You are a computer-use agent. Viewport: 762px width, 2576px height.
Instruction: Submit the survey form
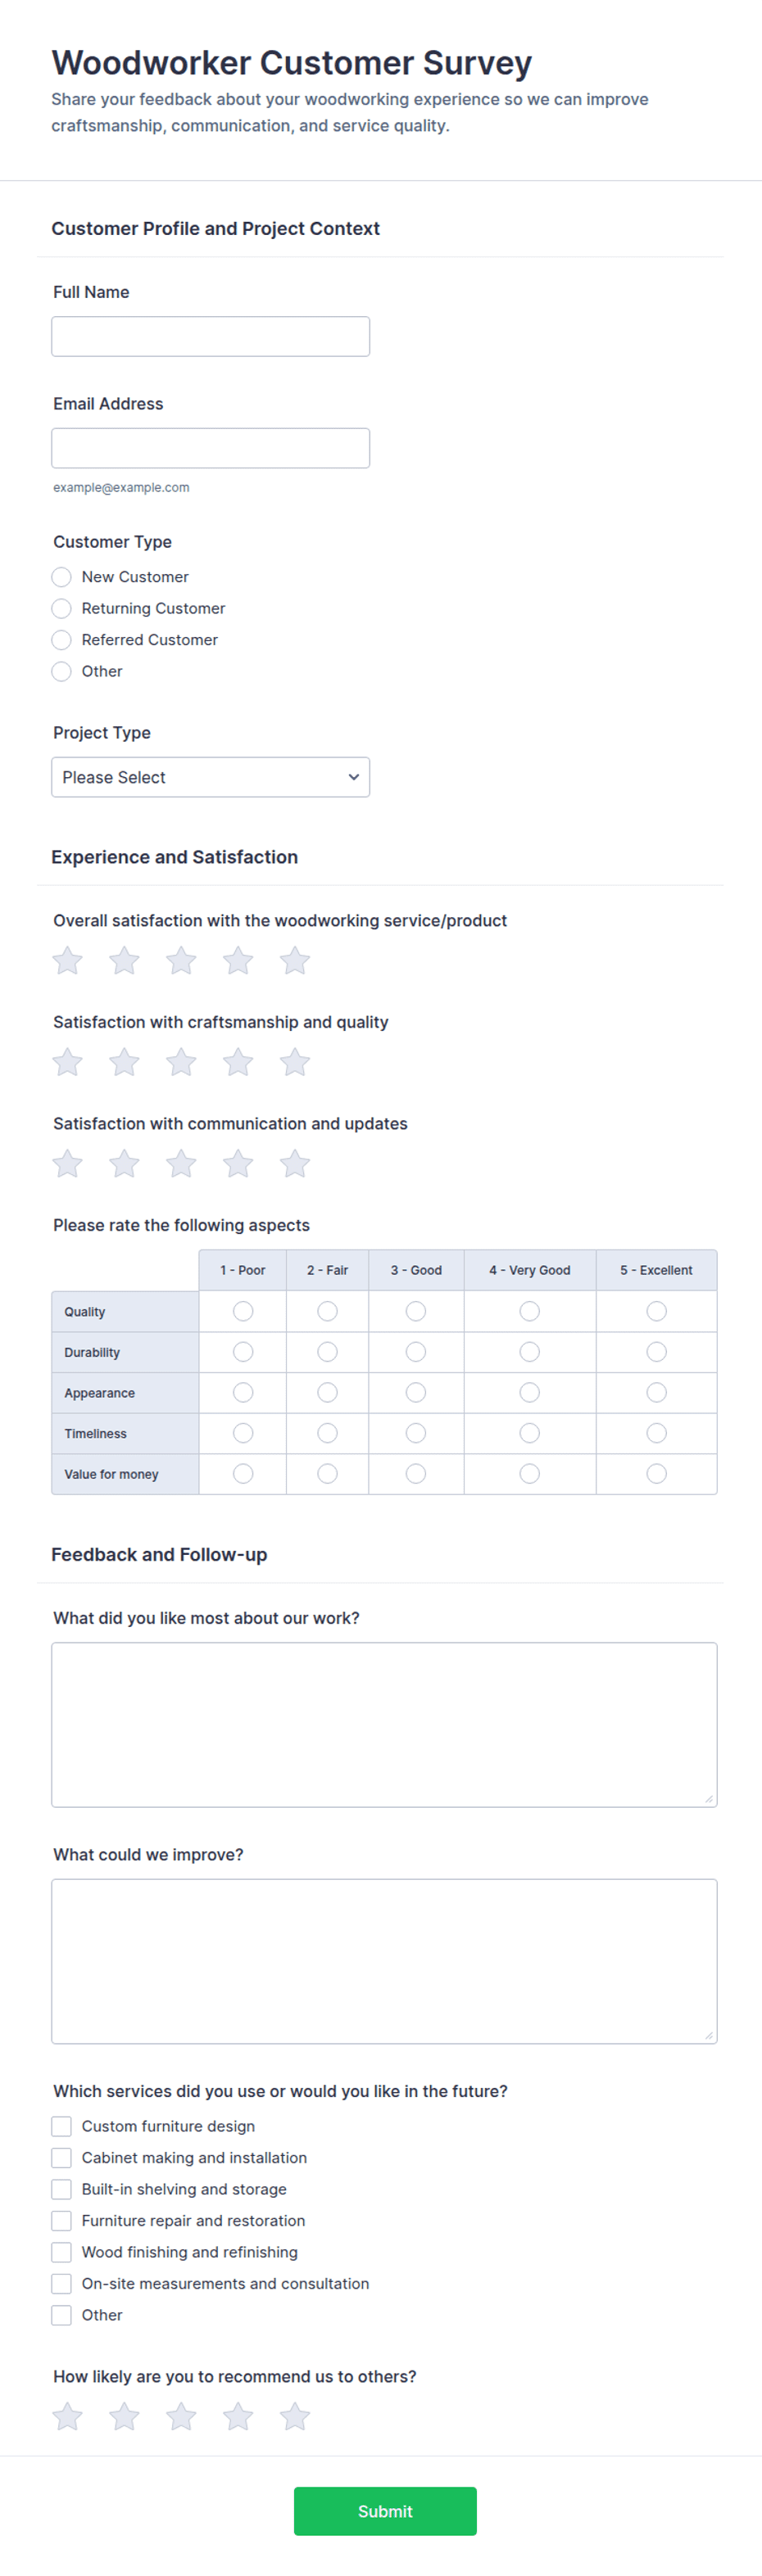pos(385,2511)
